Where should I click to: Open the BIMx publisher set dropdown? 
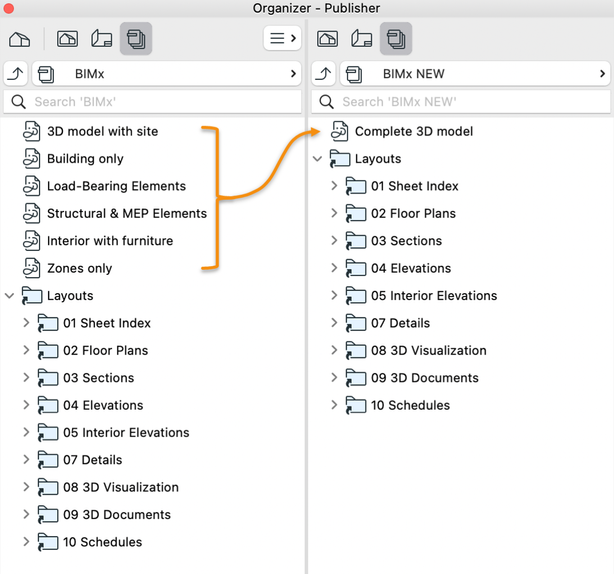tap(166, 74)
